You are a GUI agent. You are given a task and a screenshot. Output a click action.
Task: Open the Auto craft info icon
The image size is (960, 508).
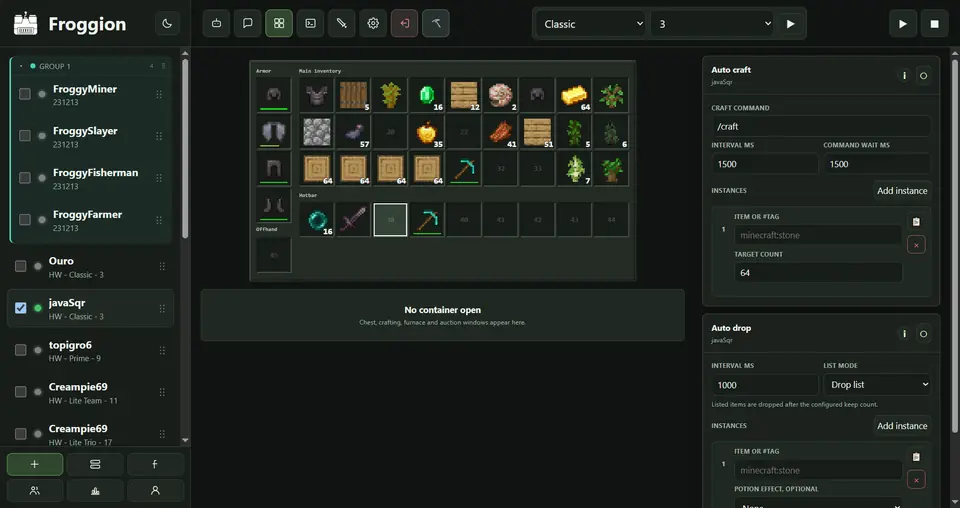coord(904,76)
